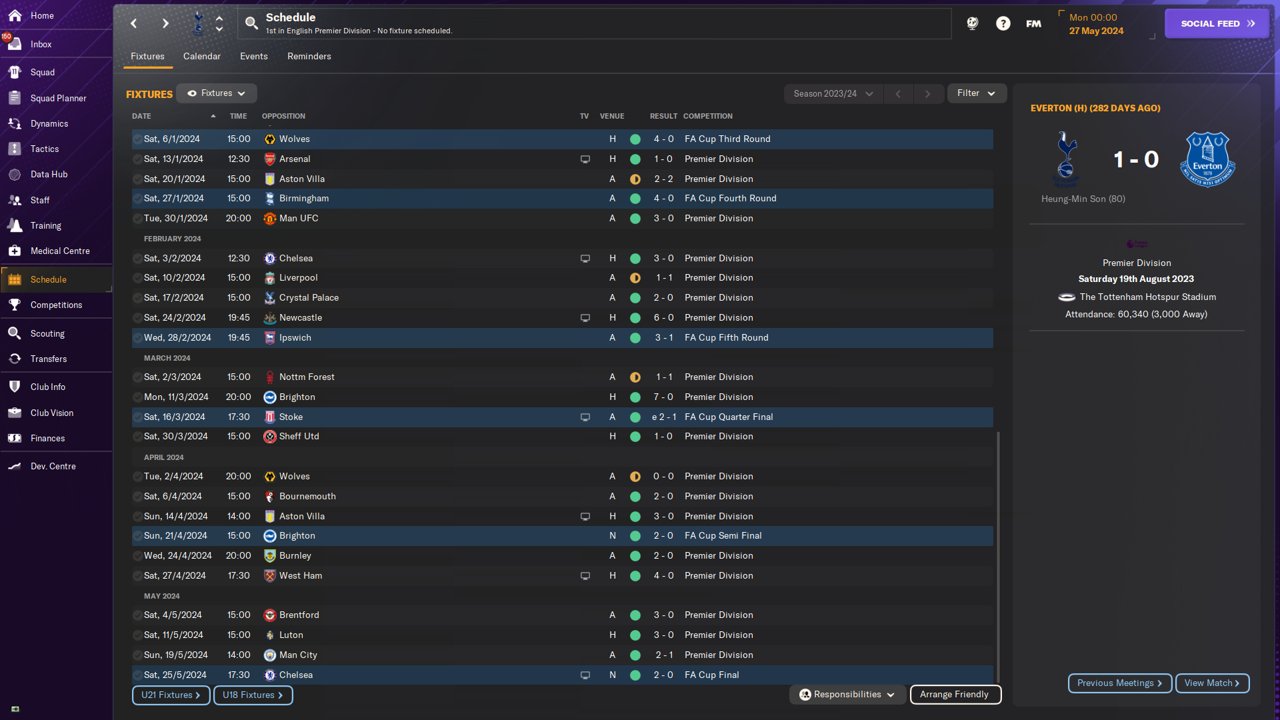Viewport: 1280px width, 720px height.
Task: Open the Tactics board icon
Action: [x=14, y=149]
